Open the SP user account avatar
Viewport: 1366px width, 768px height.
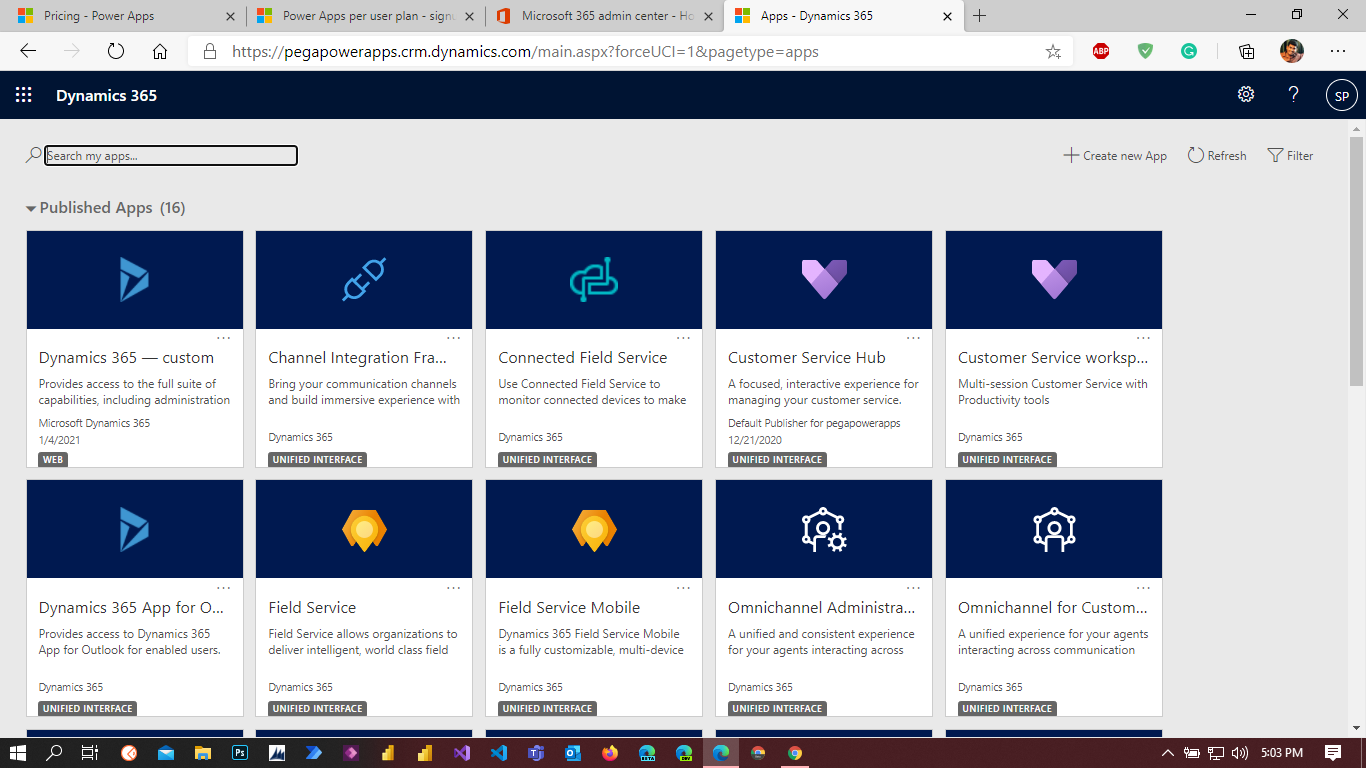(x=1341, y=96)
